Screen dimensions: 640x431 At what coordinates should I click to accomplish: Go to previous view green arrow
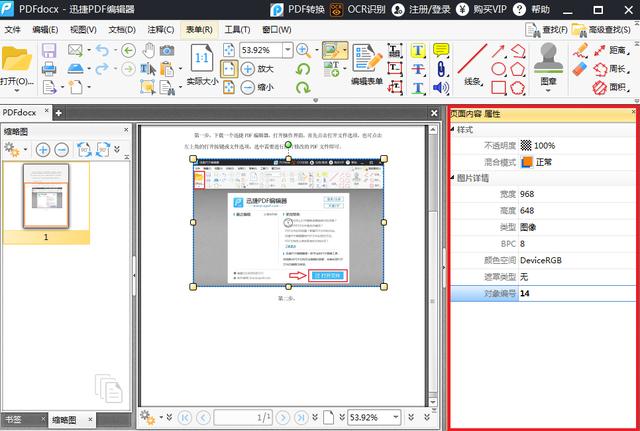(x=129, y=51)
